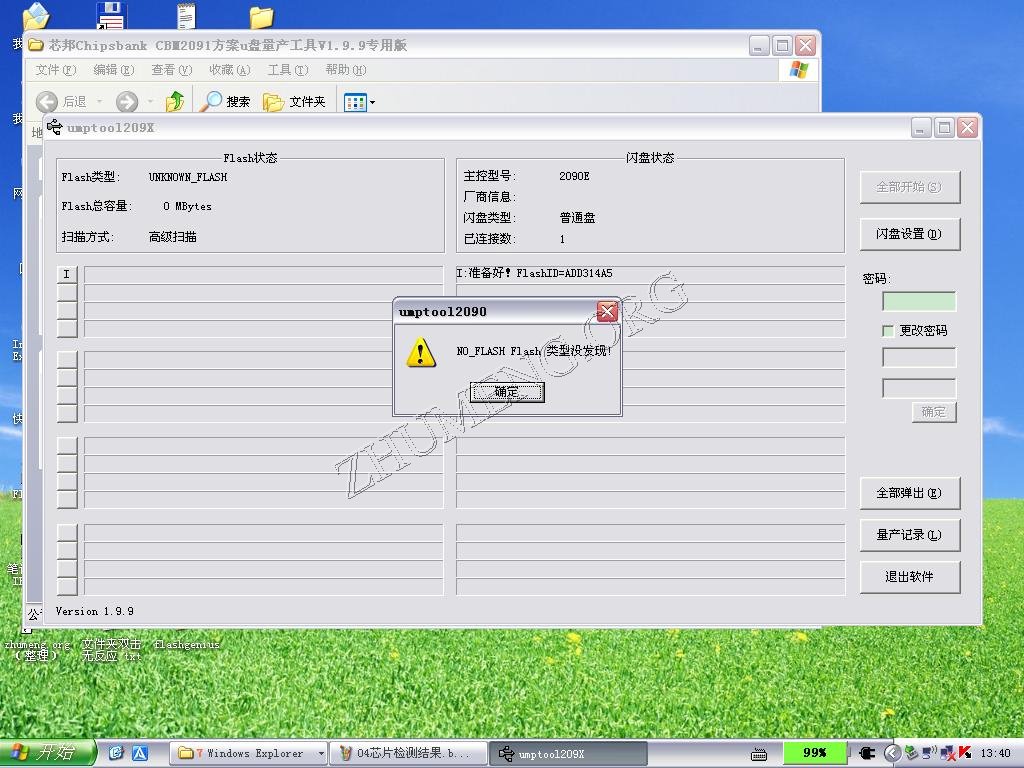Open 查看(V) menu in Explorer window
The width and height of the screenshot is (1024, 768).
click(172, 70)
